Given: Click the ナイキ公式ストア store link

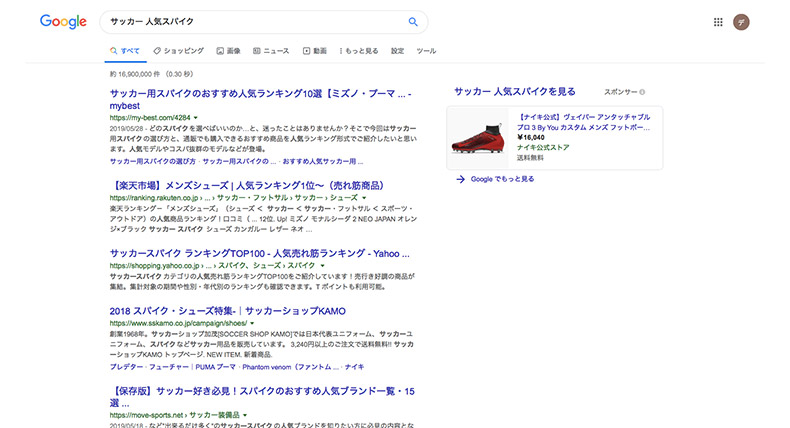Looking at the screenshot, I should click(543, 148).
